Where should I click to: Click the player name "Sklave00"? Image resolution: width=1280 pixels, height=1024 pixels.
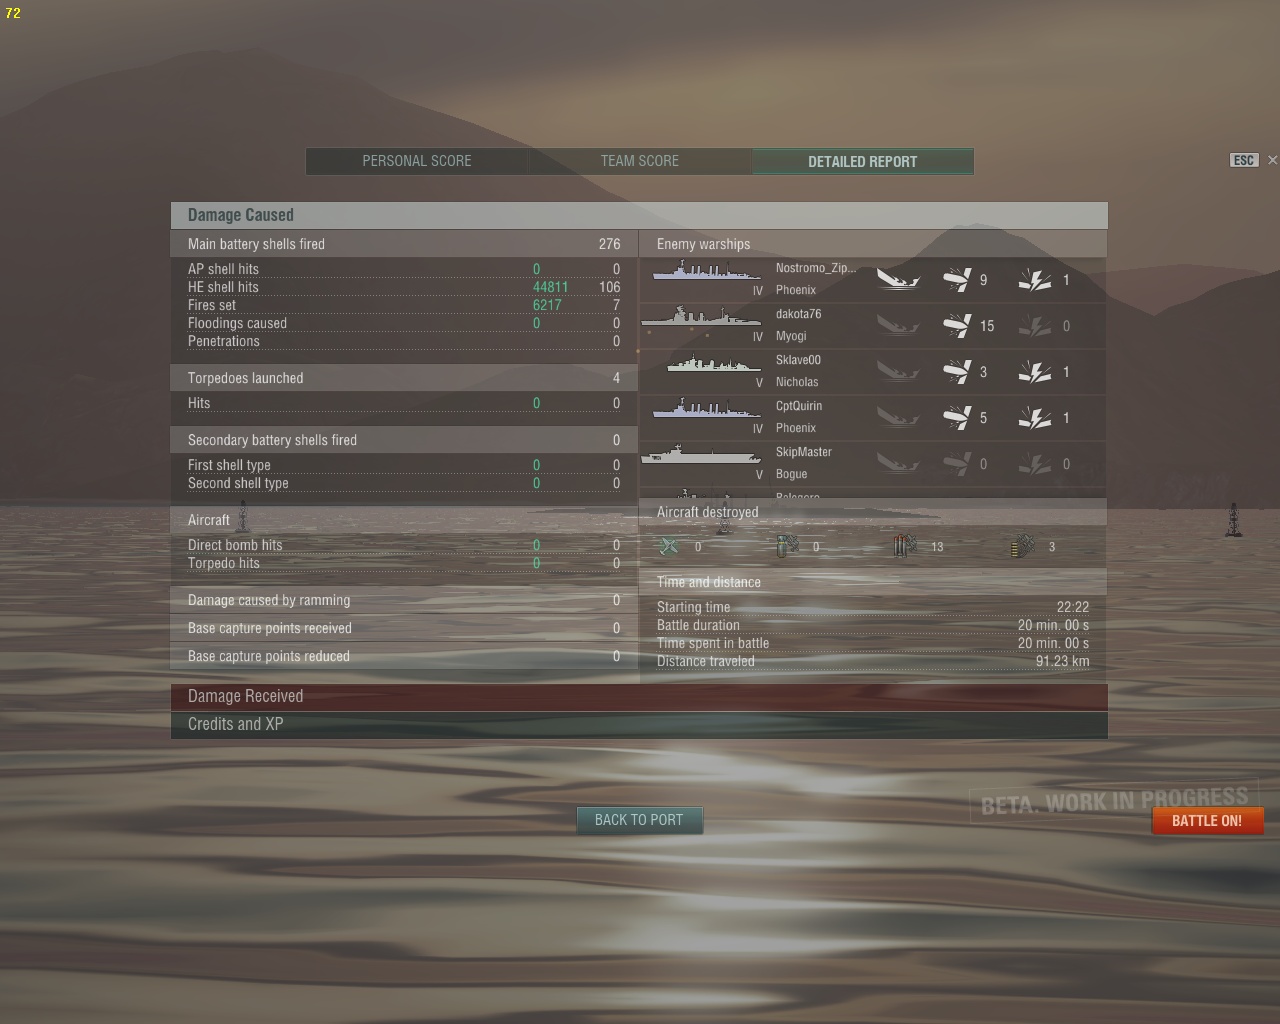[798, 360]
